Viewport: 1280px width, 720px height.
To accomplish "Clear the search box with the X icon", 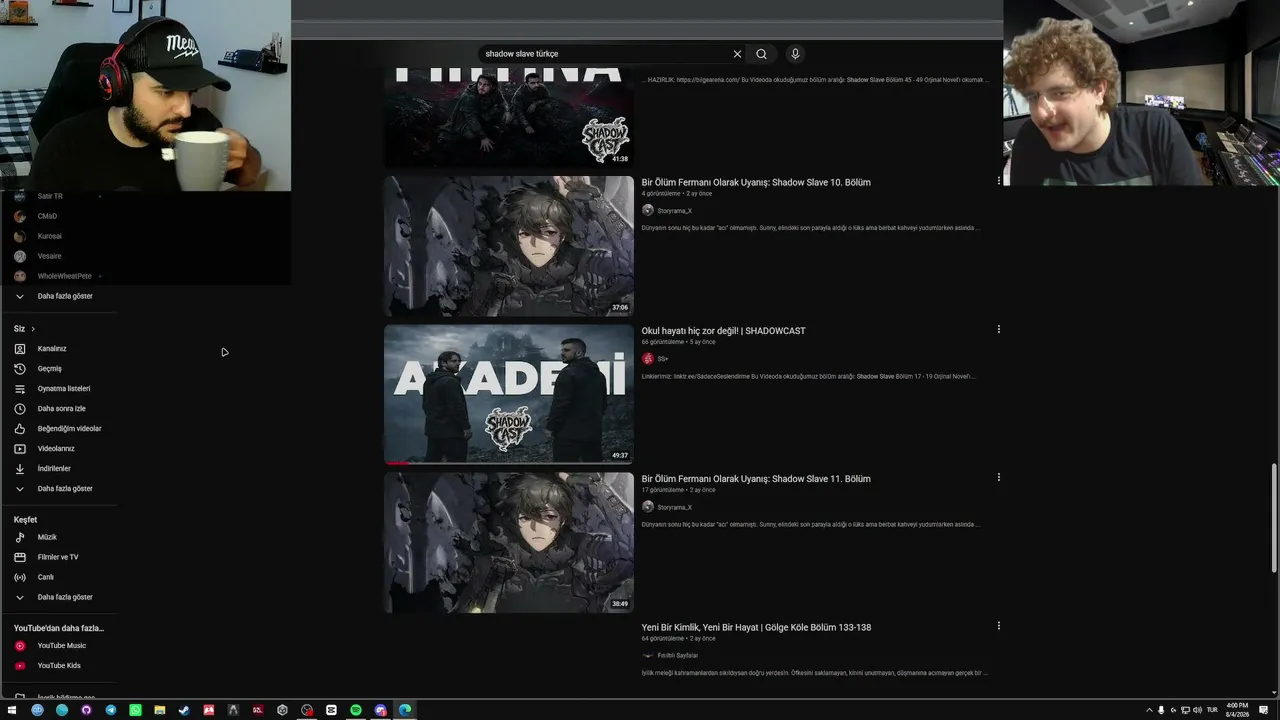I will pos(737,54).
